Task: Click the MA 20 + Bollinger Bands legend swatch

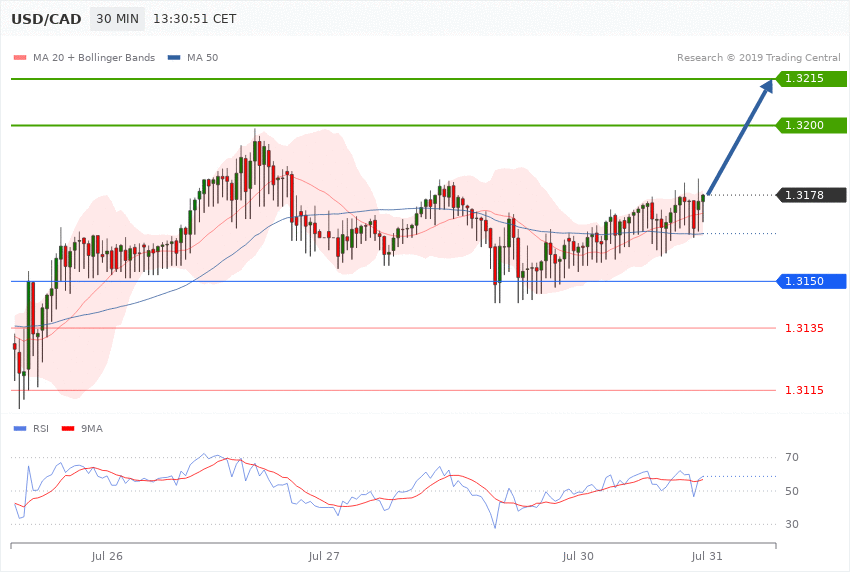Action: [20, 57]
